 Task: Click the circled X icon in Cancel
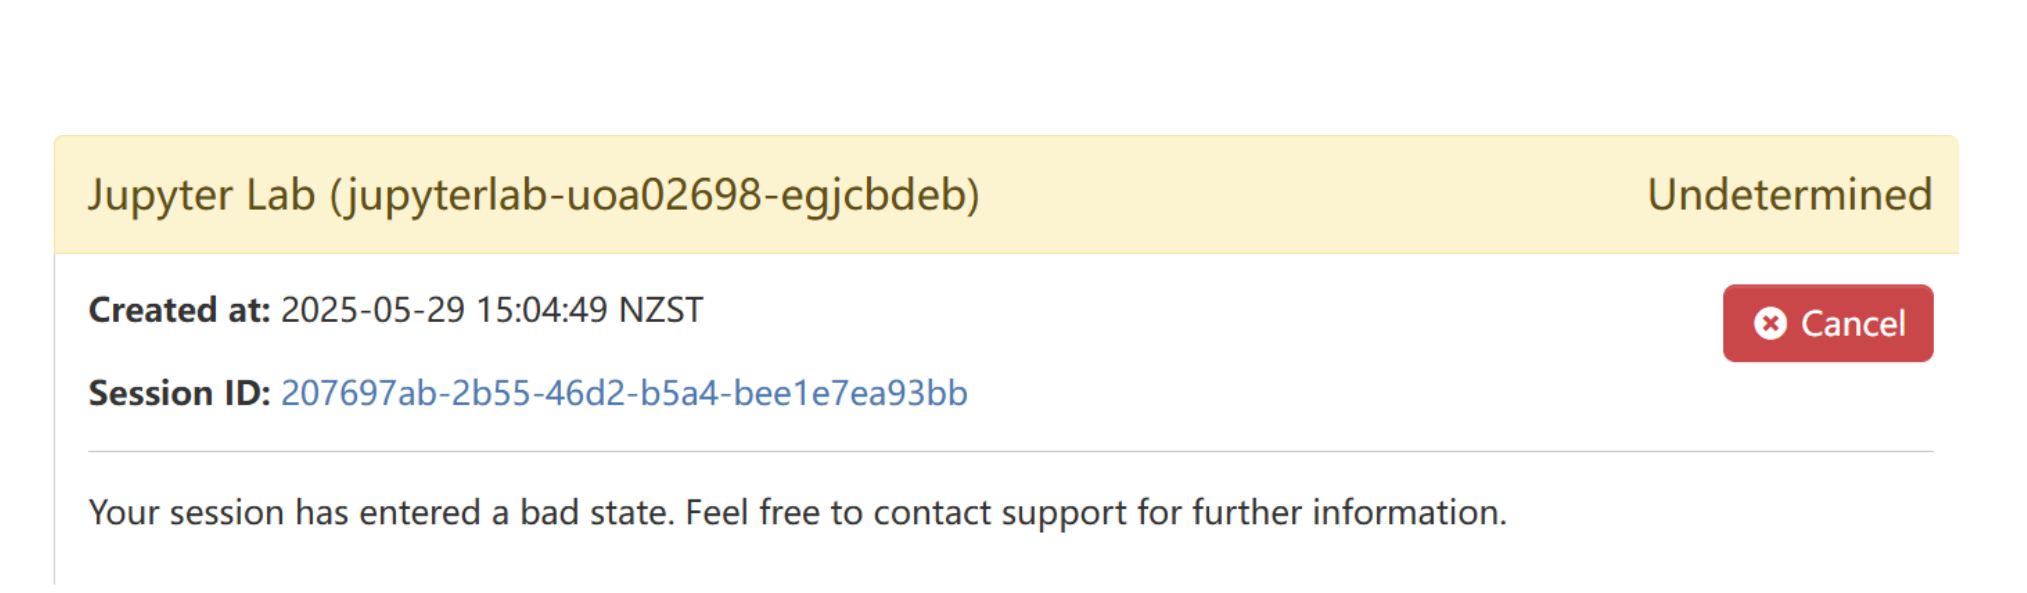click(1769, 323)
